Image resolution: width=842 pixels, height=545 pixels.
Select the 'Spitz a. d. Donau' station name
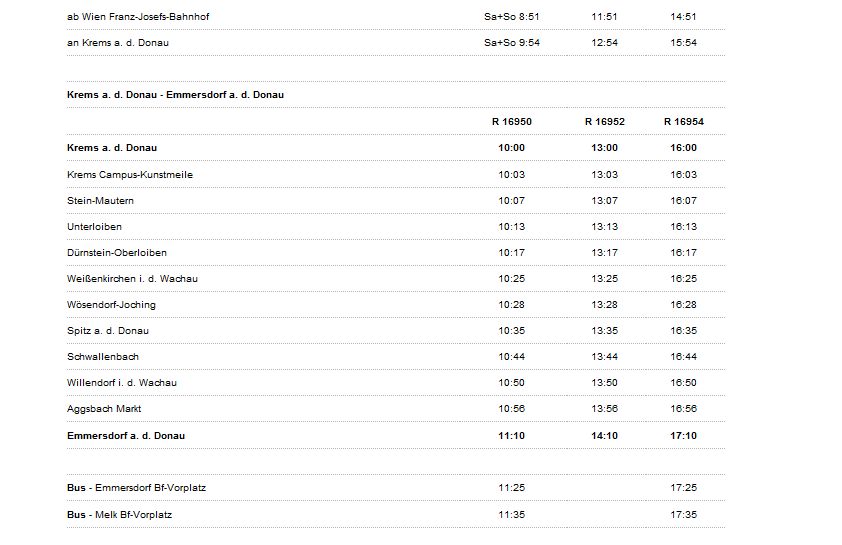pyautogui.click(x=107, y=331)
